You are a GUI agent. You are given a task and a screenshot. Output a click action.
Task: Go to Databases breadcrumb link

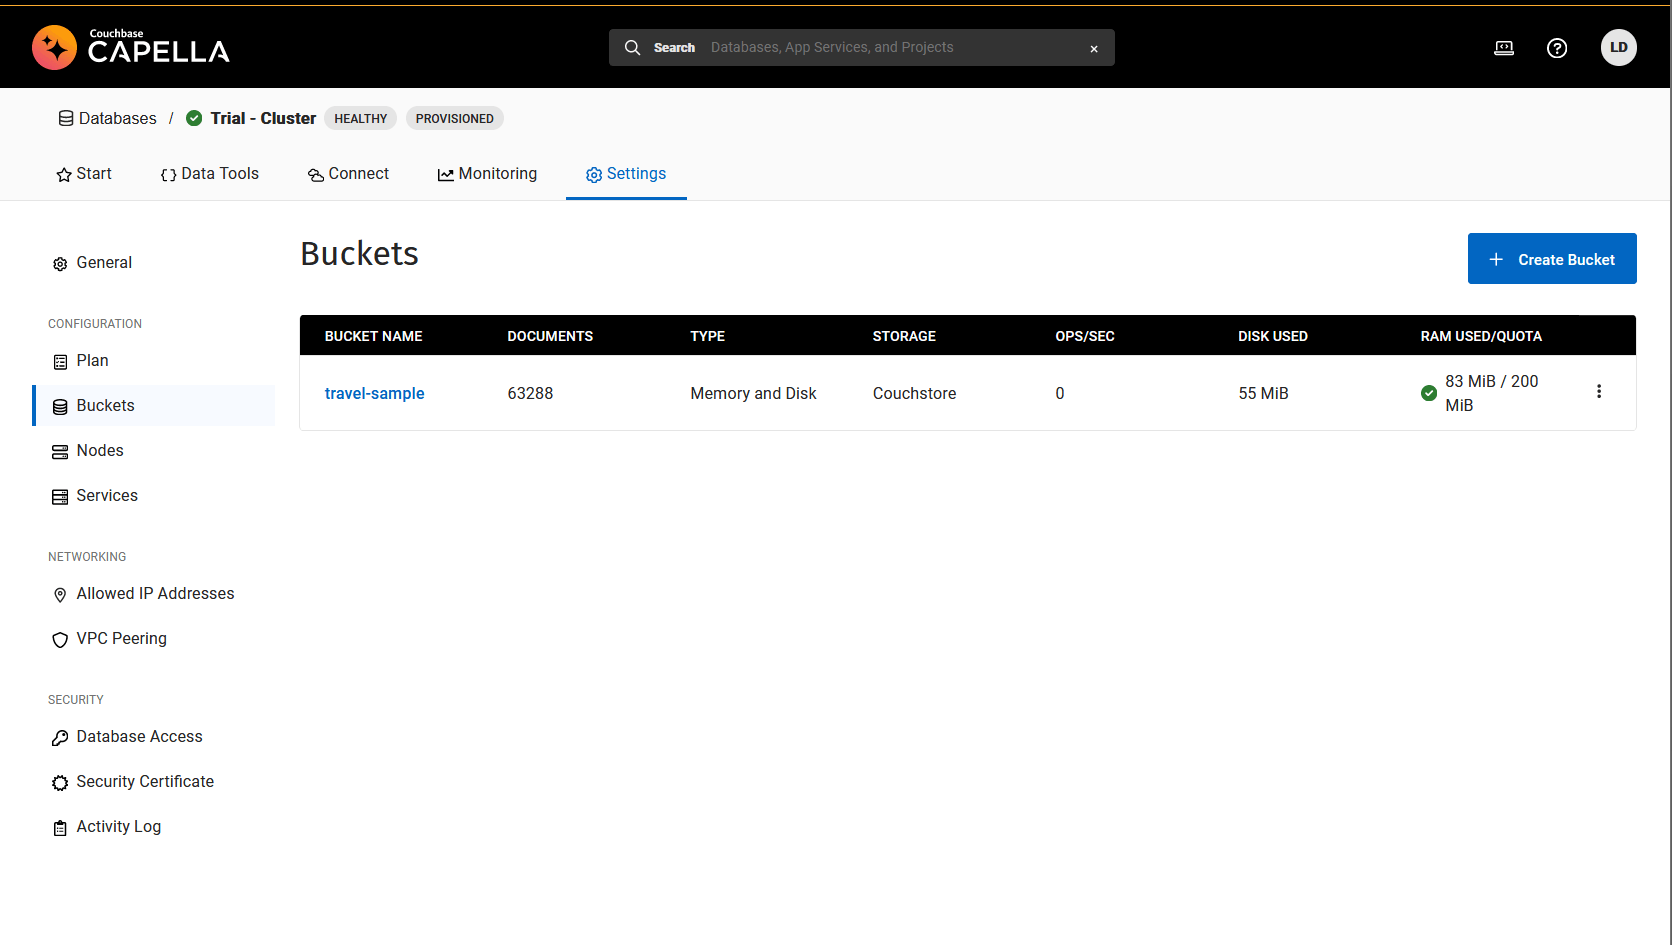pos(107,118)
